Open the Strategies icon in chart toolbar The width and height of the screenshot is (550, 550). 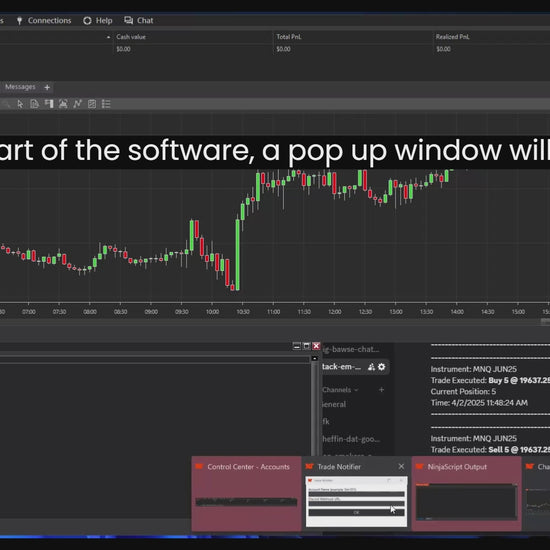(92, 104)
